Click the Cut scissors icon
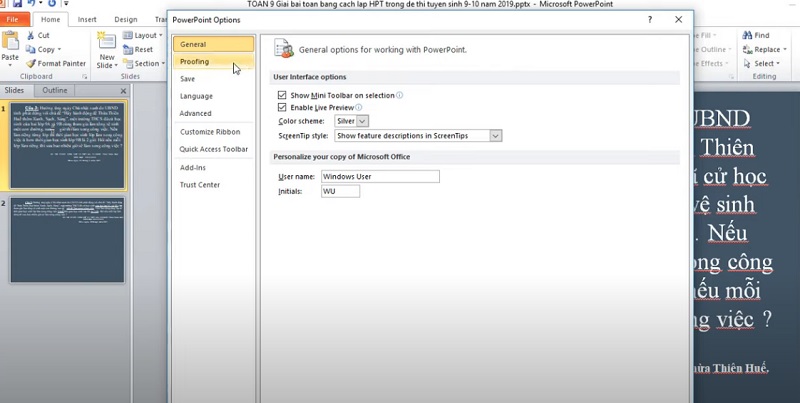800x403 pixels. (x=31, y=35)
